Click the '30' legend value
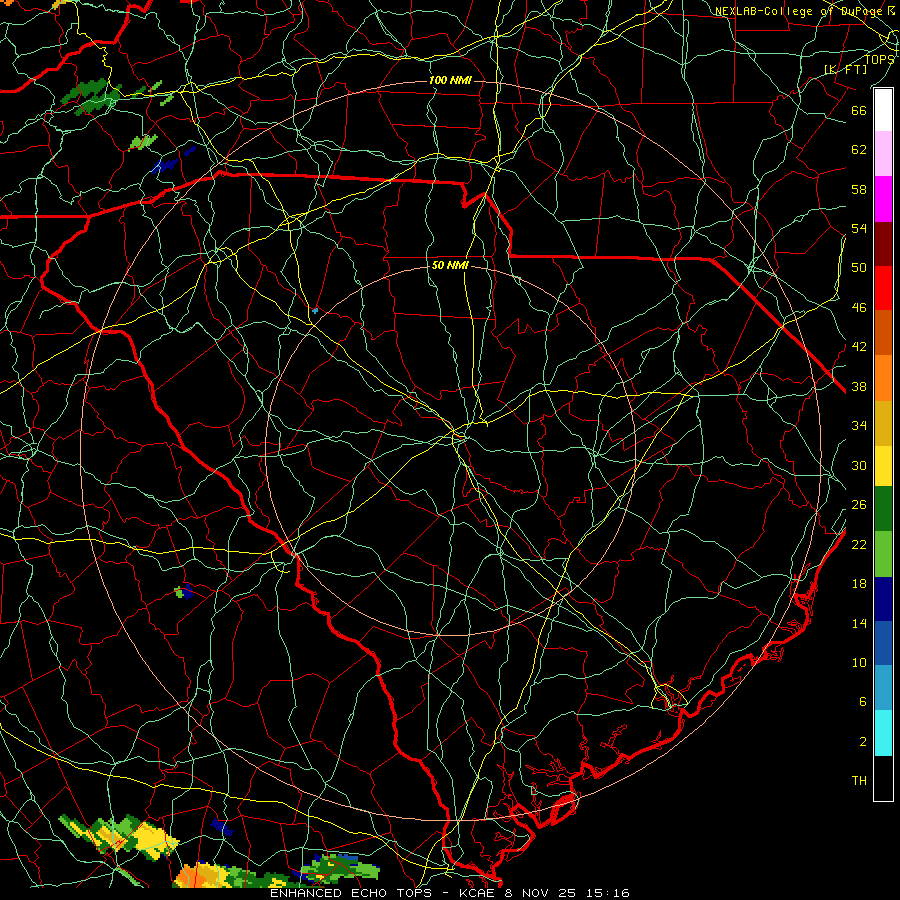 859,465
